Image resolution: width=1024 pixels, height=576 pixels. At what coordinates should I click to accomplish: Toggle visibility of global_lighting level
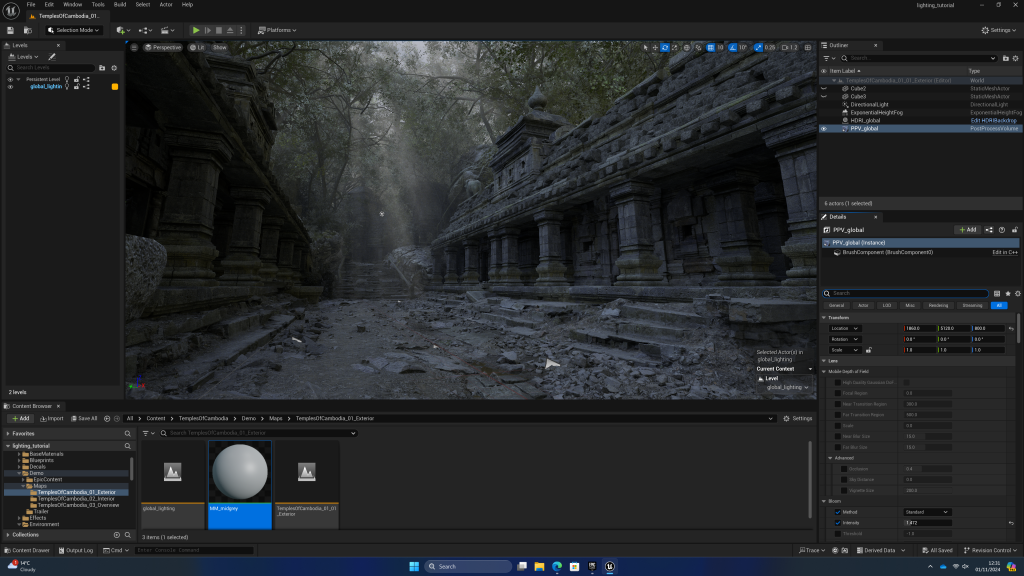pyautogui.click(x=10, y=86)
